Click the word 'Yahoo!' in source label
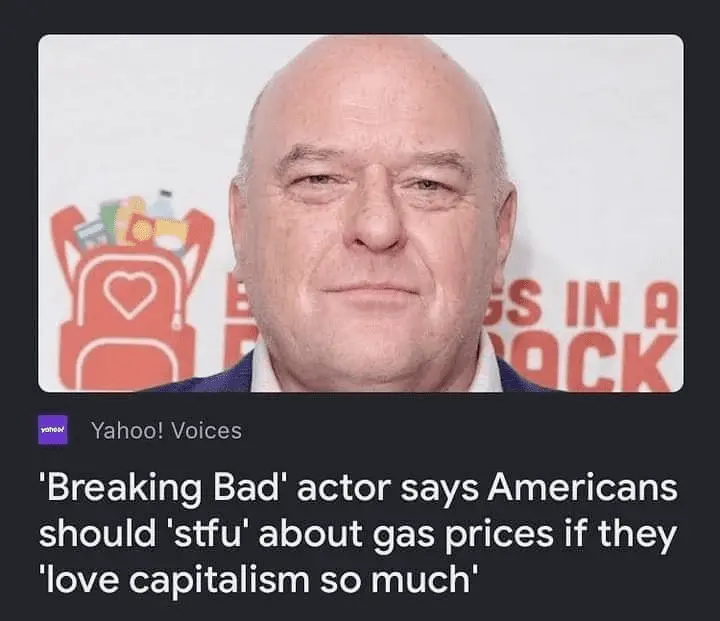The width and height of the screenshot is (720, 621). point(128,431)
